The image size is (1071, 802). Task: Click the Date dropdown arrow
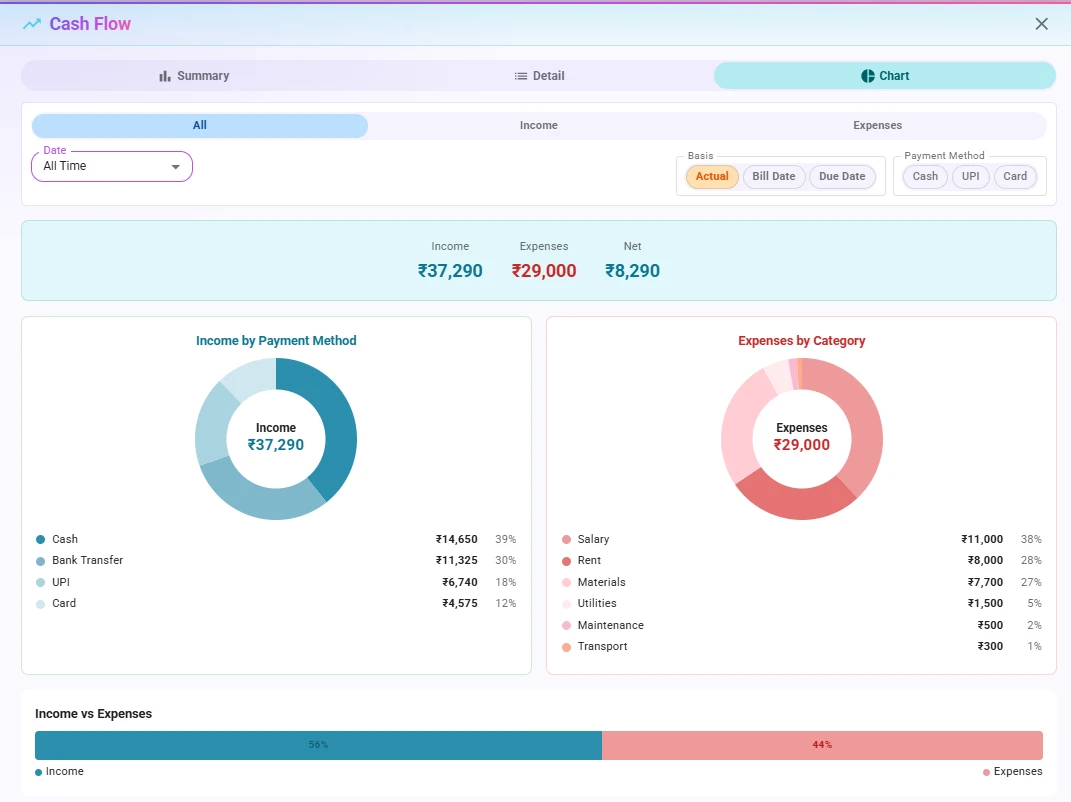(176, 167)
